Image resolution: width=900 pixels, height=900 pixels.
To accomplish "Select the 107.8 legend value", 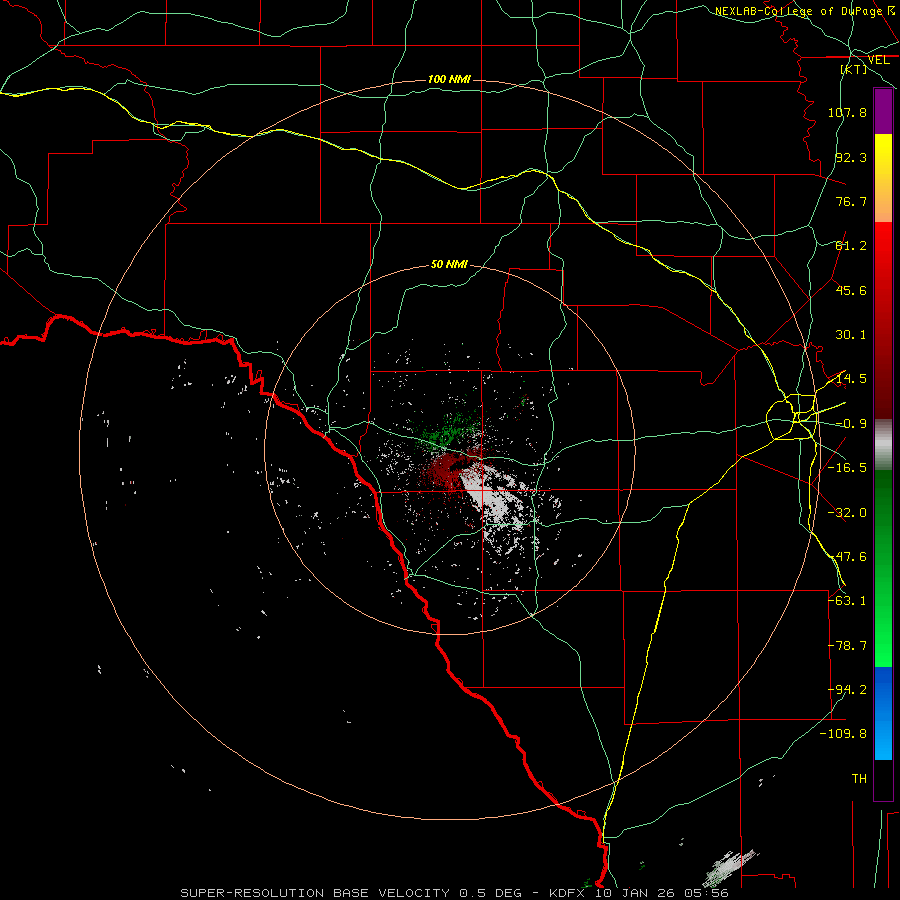I will pyautogui.click(x=847, y=112).
